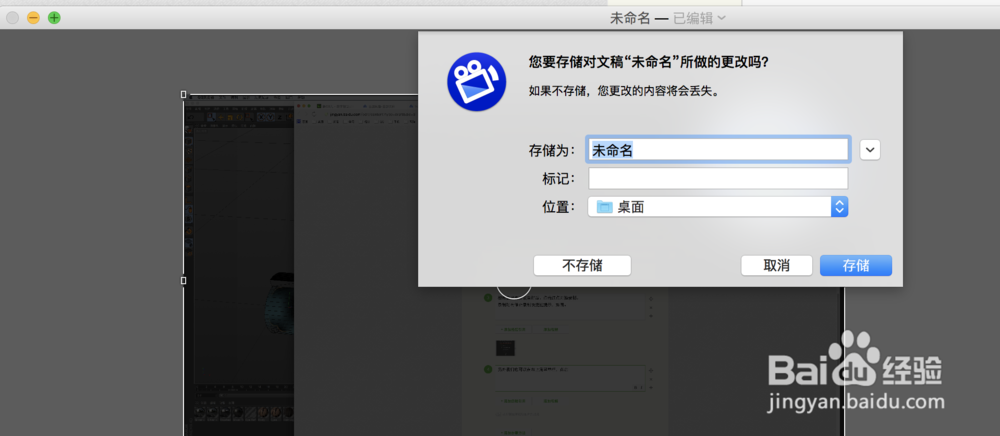Click the 存储为 filename input field
1000x436 pixels.
click(718, 150)
